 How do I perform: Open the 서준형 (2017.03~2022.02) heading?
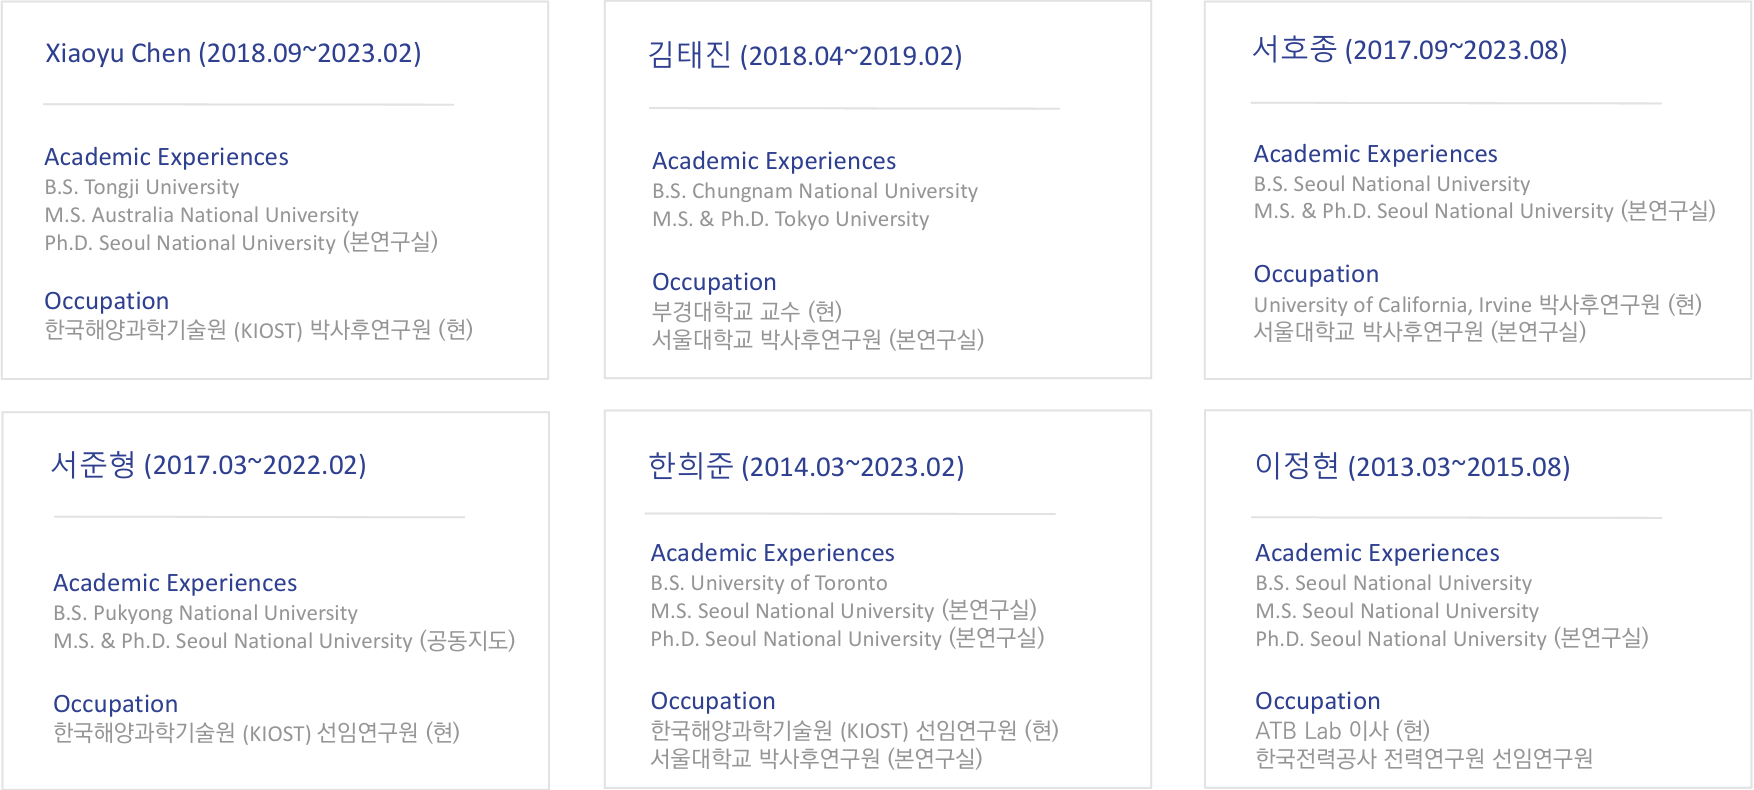click(x=209, y=465)
